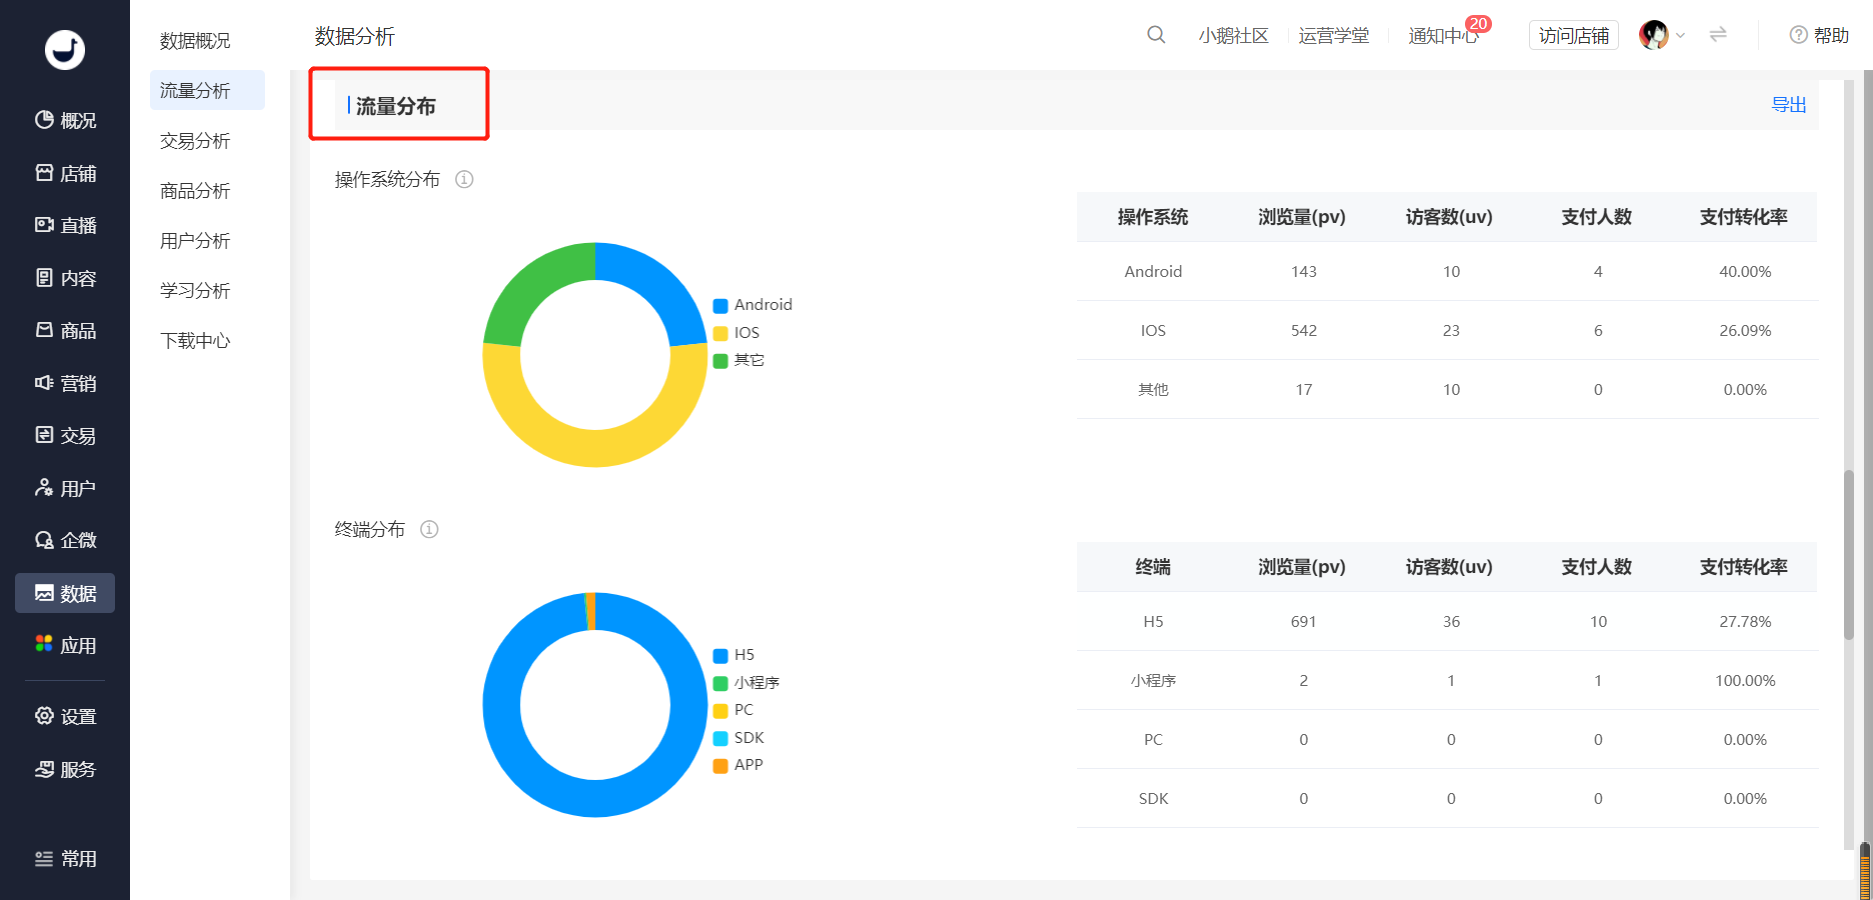Open 应用 in the sidebar
Screen dimensions: 1873x900
coord(65,645)
